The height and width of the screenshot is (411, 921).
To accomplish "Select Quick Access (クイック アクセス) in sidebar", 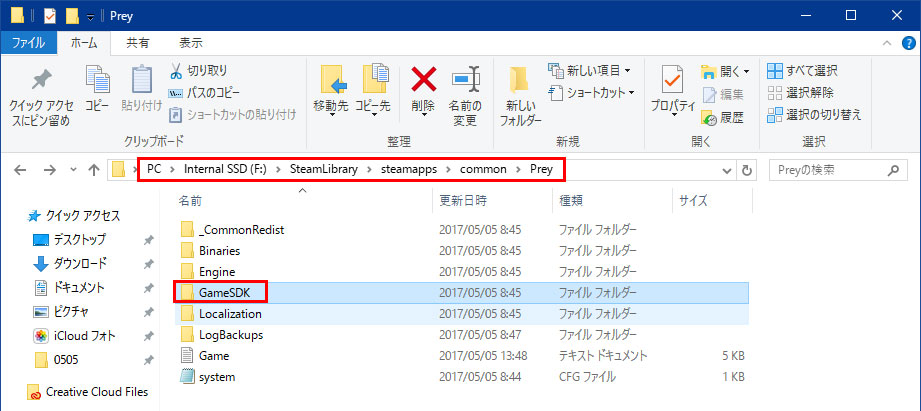I will click(75, 216).
